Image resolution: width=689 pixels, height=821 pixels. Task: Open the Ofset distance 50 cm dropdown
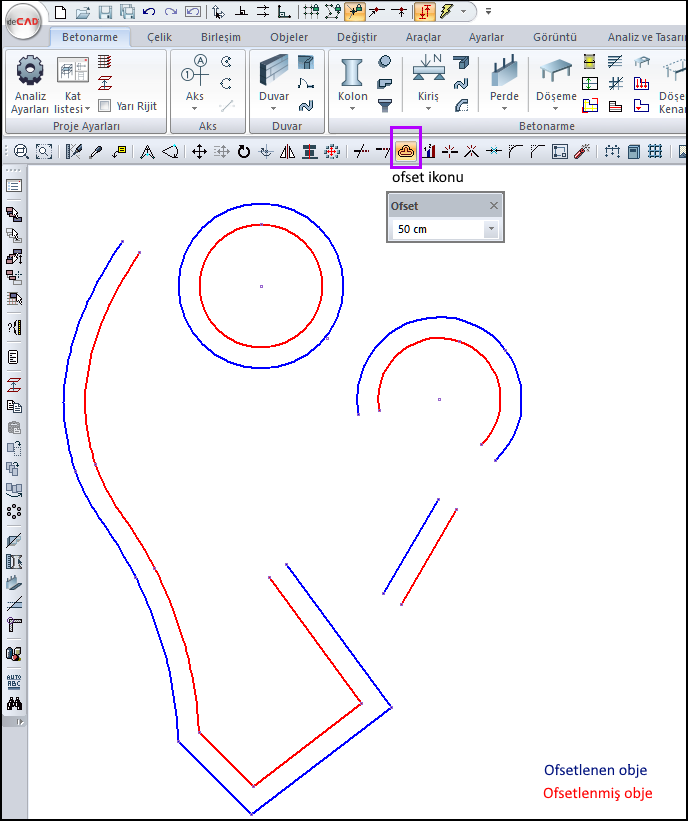coord(490,229)
